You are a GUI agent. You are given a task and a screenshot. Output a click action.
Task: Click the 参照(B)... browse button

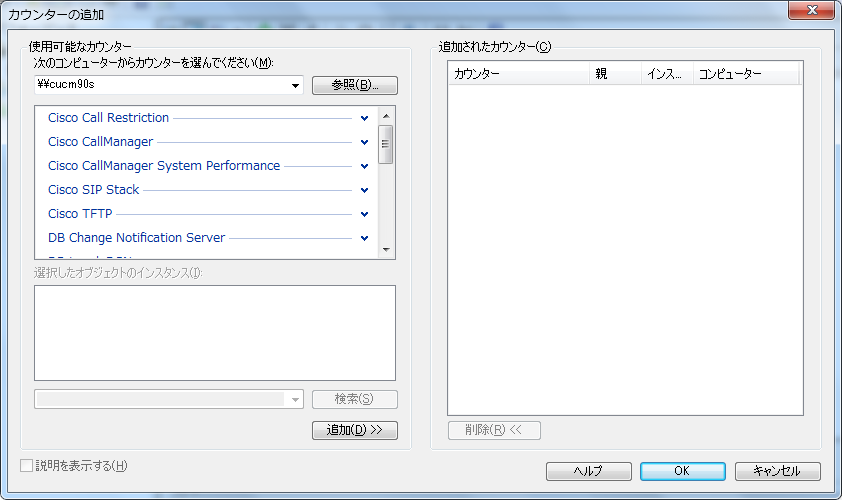tap(355, 85)
